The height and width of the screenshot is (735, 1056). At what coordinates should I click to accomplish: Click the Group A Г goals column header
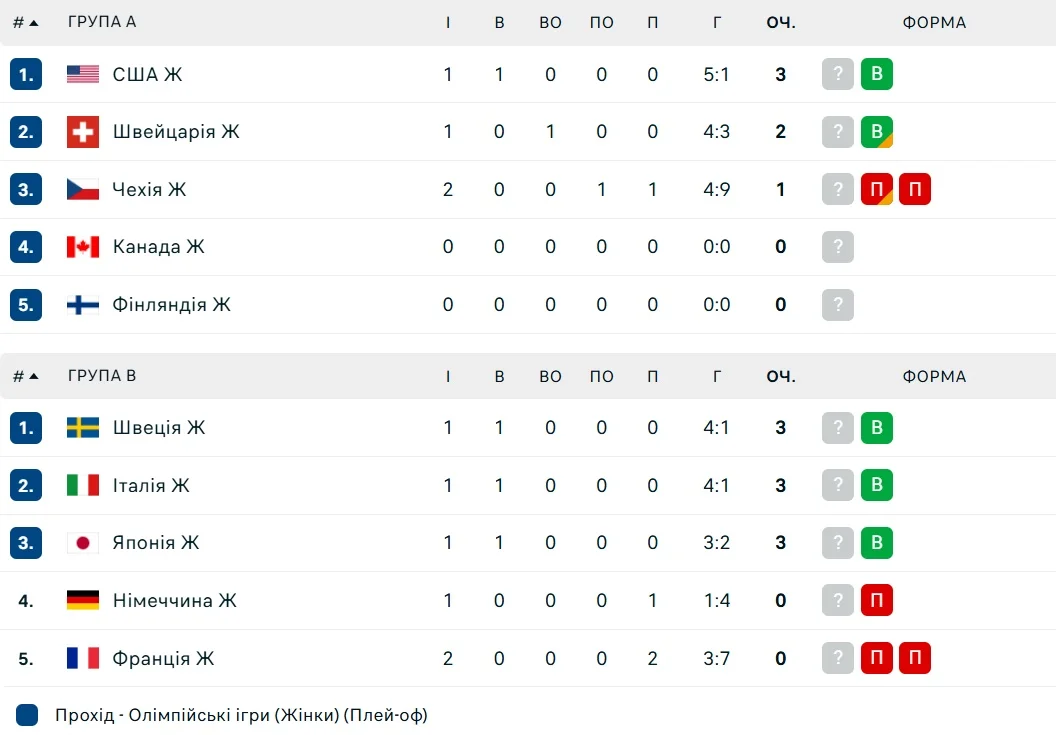[x=717, y=22]
